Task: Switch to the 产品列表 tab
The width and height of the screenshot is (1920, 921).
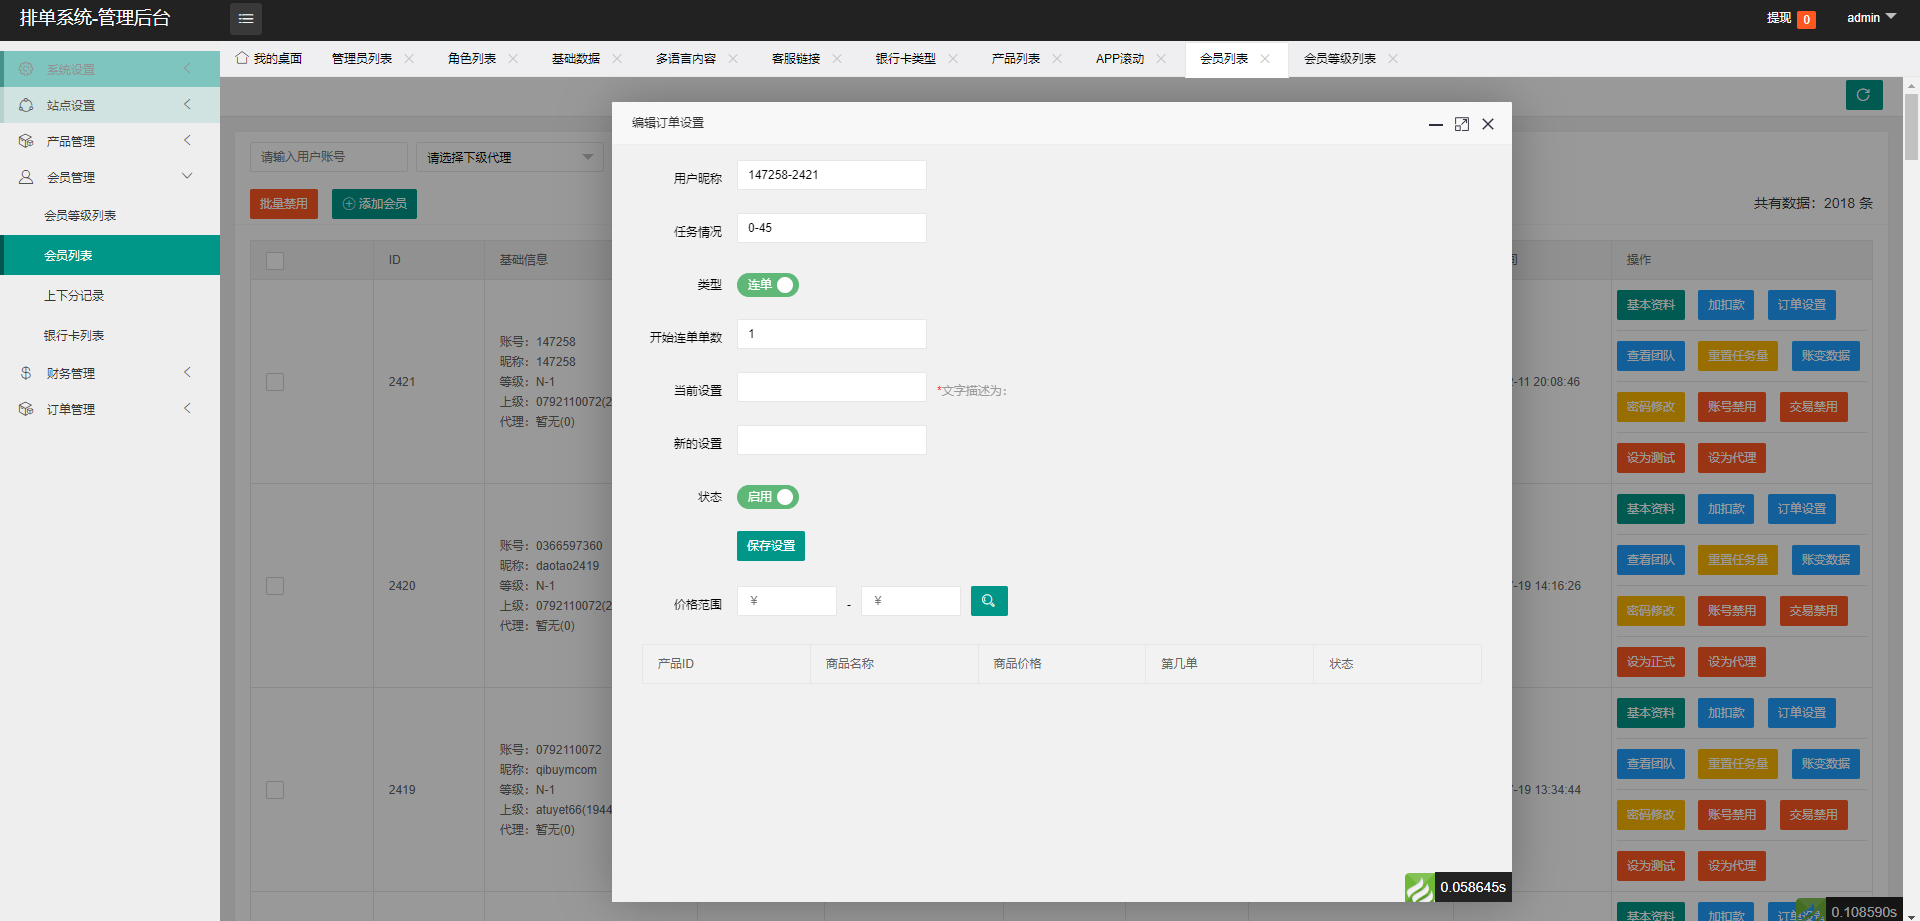Action: (1015, 59)
